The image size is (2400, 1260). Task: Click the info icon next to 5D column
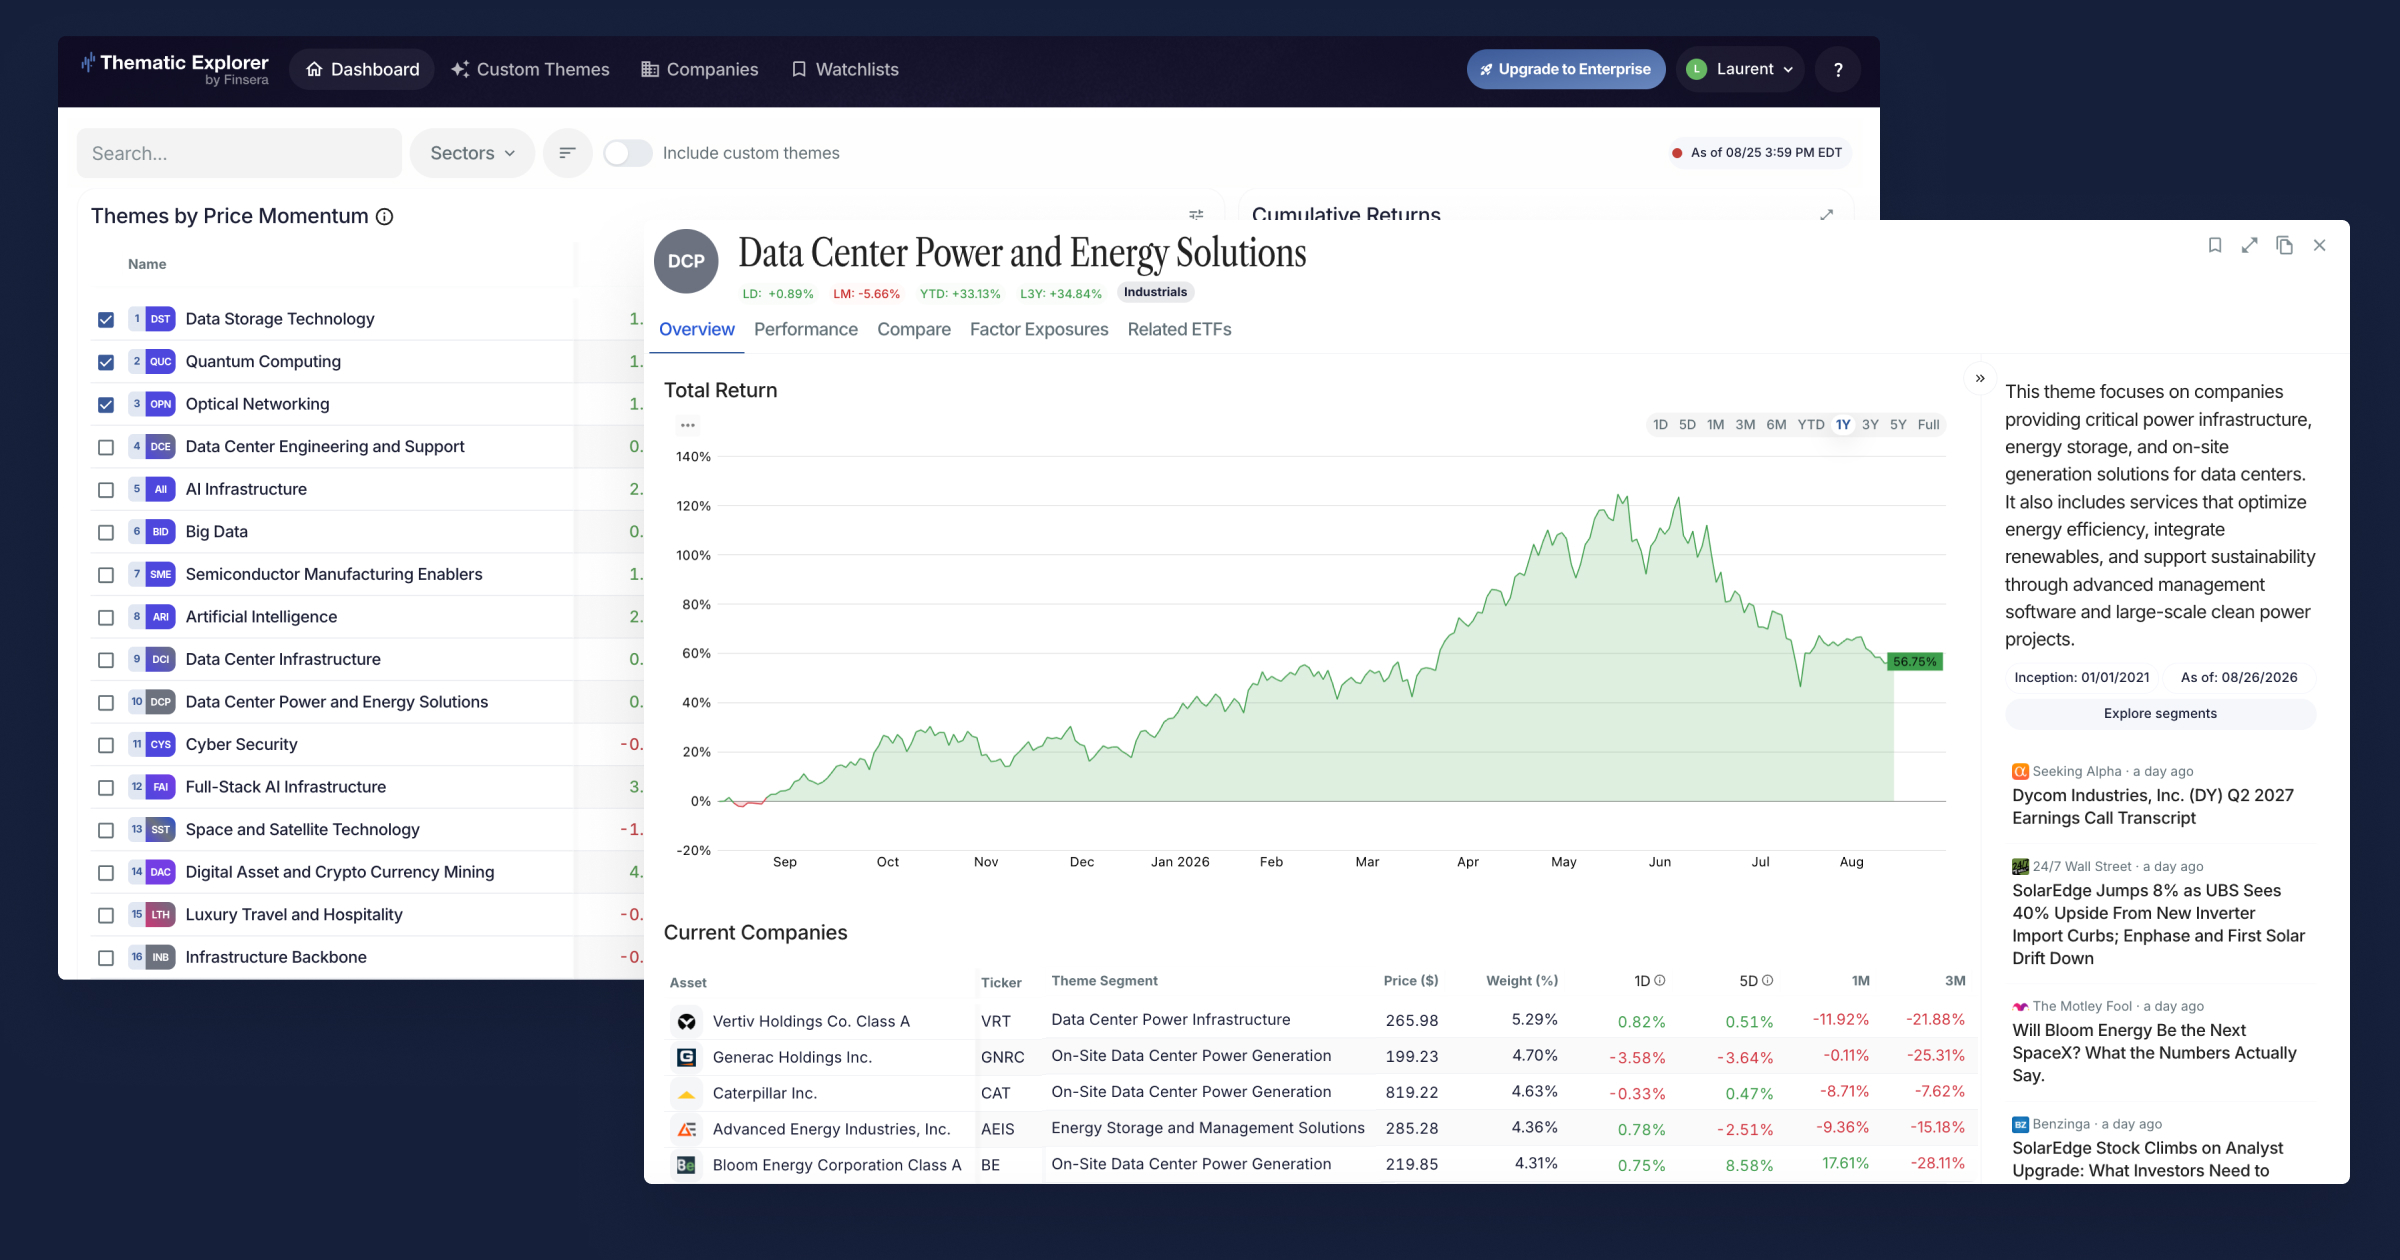point(1767,981)
